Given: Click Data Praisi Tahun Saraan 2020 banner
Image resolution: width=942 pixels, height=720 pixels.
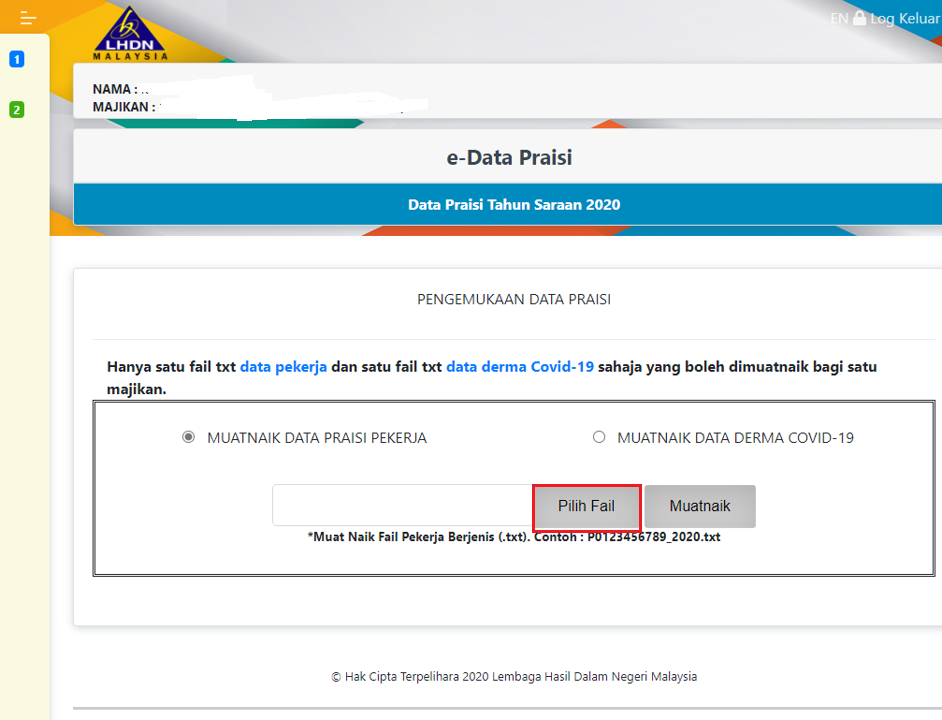Looking at the screenshot, I should [x=514, y=205].
